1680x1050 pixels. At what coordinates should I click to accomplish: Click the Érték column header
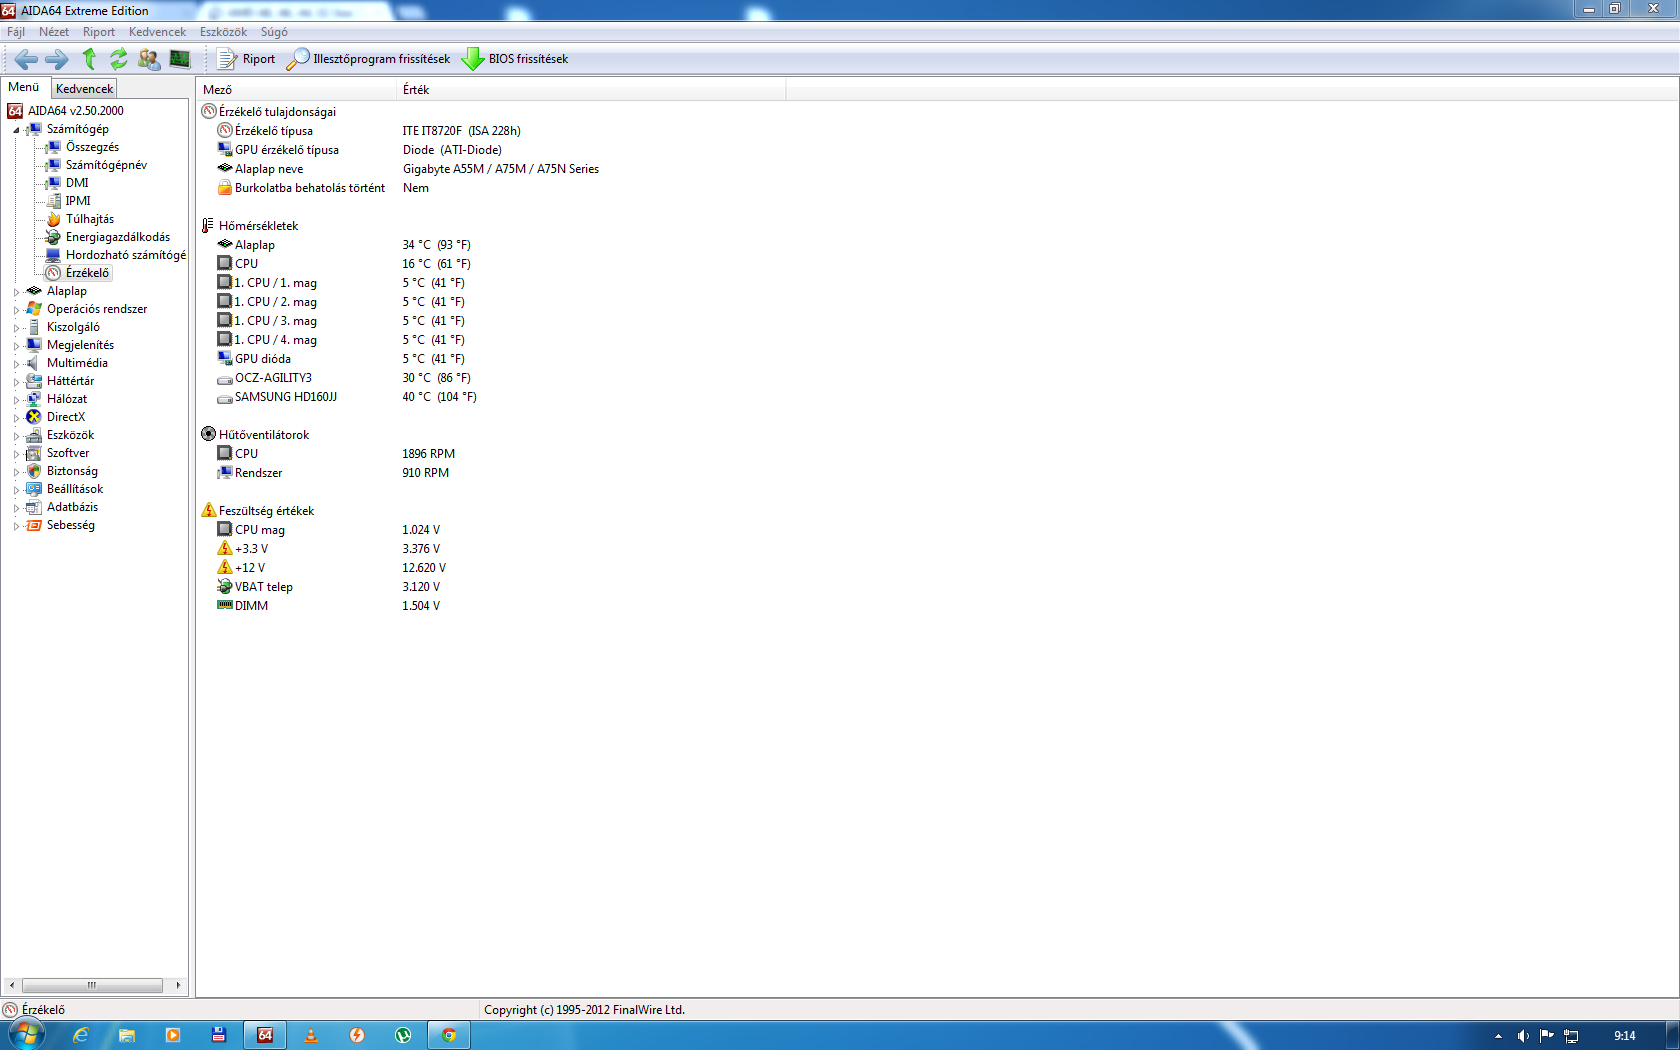click(591, 90)
